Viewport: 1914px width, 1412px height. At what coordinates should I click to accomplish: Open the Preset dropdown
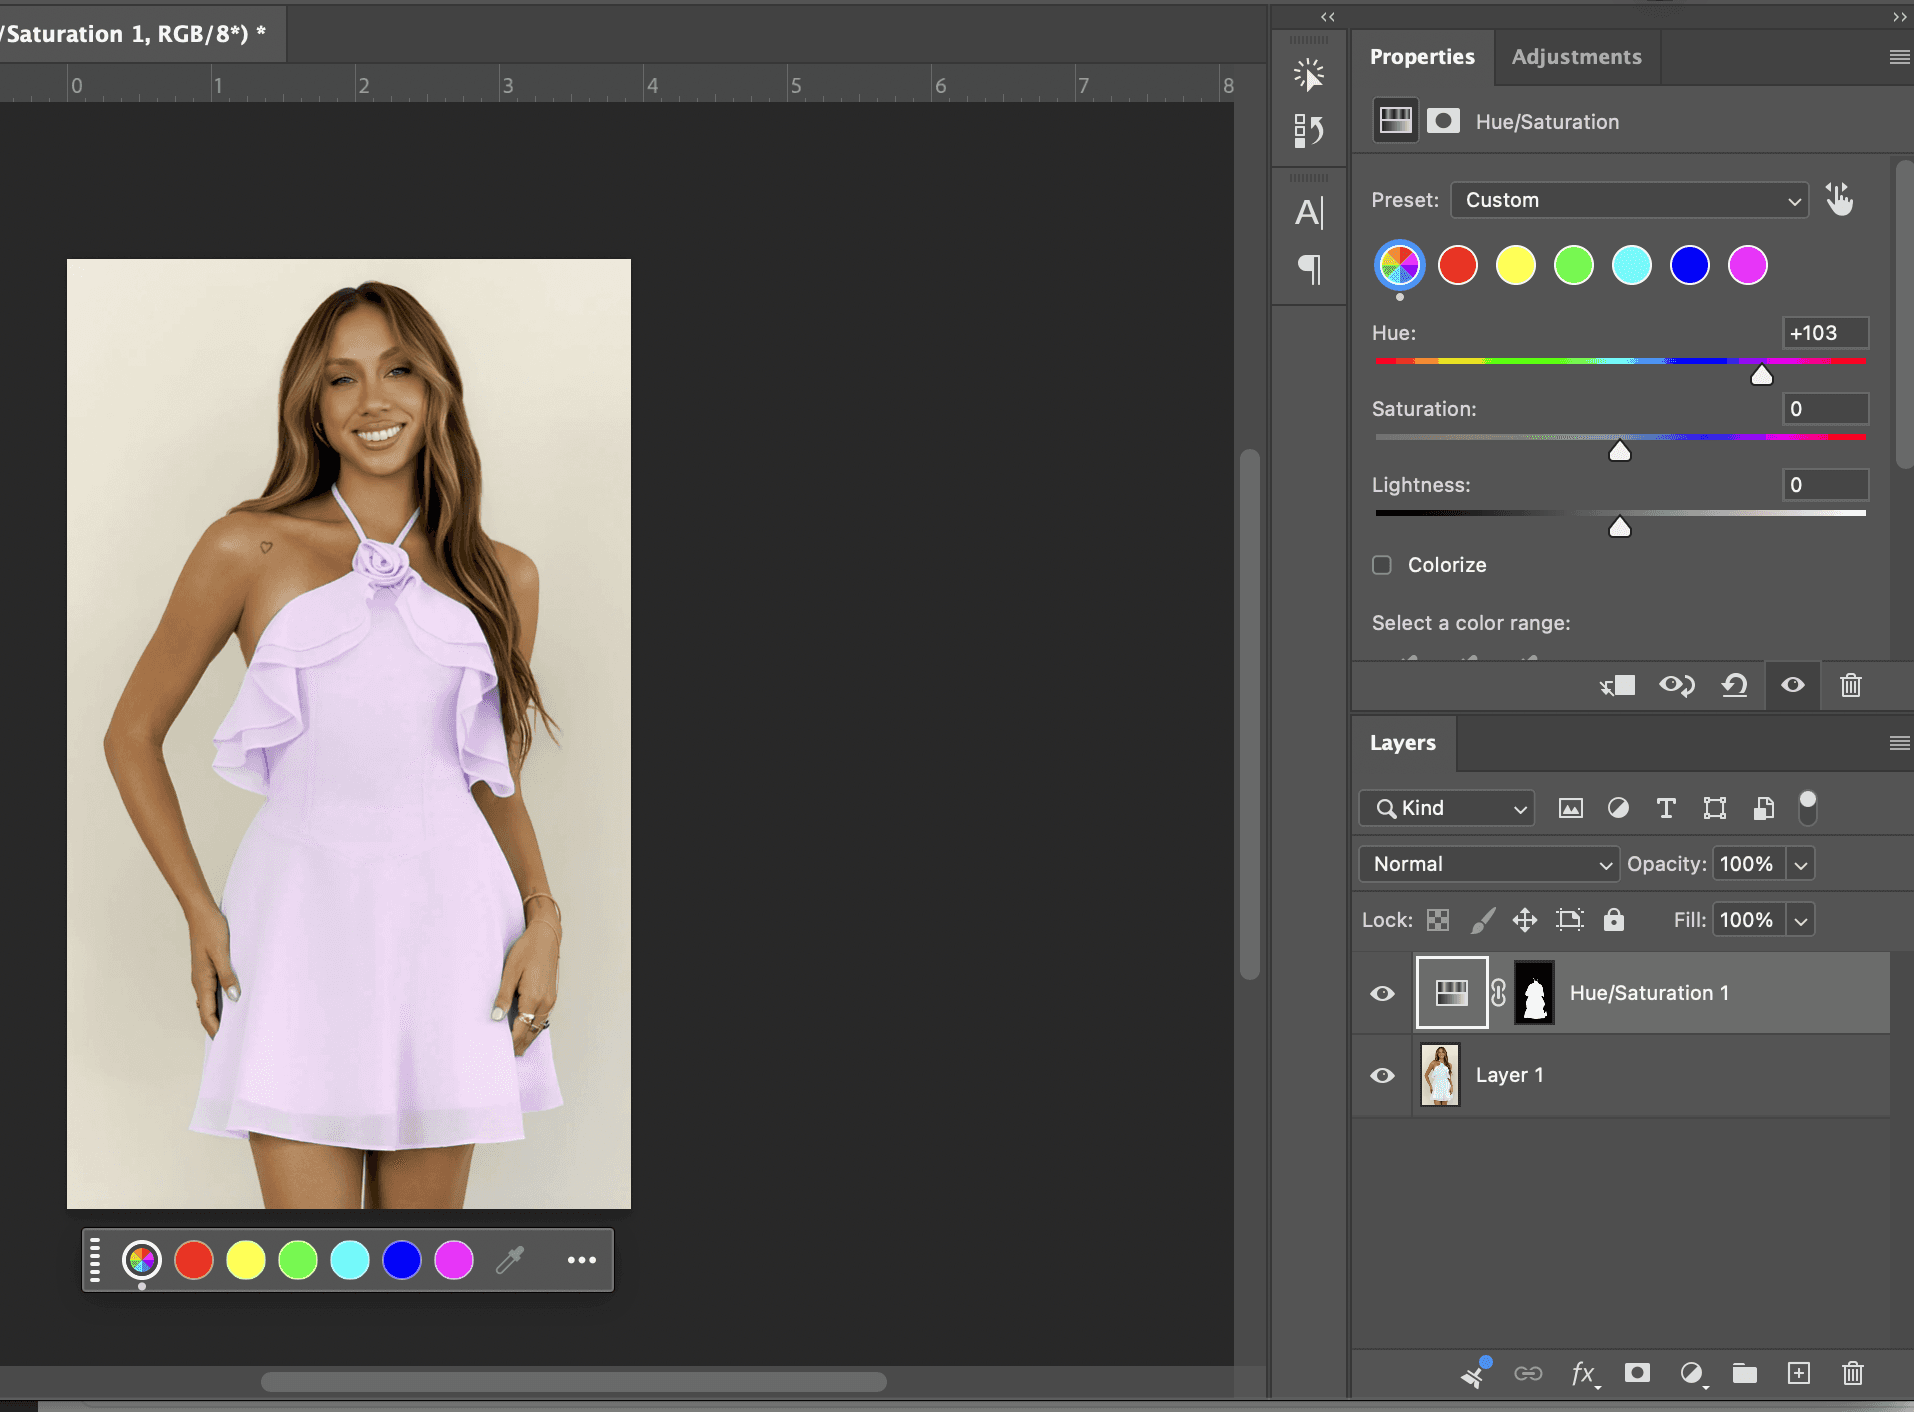[x=1630, y=200]
